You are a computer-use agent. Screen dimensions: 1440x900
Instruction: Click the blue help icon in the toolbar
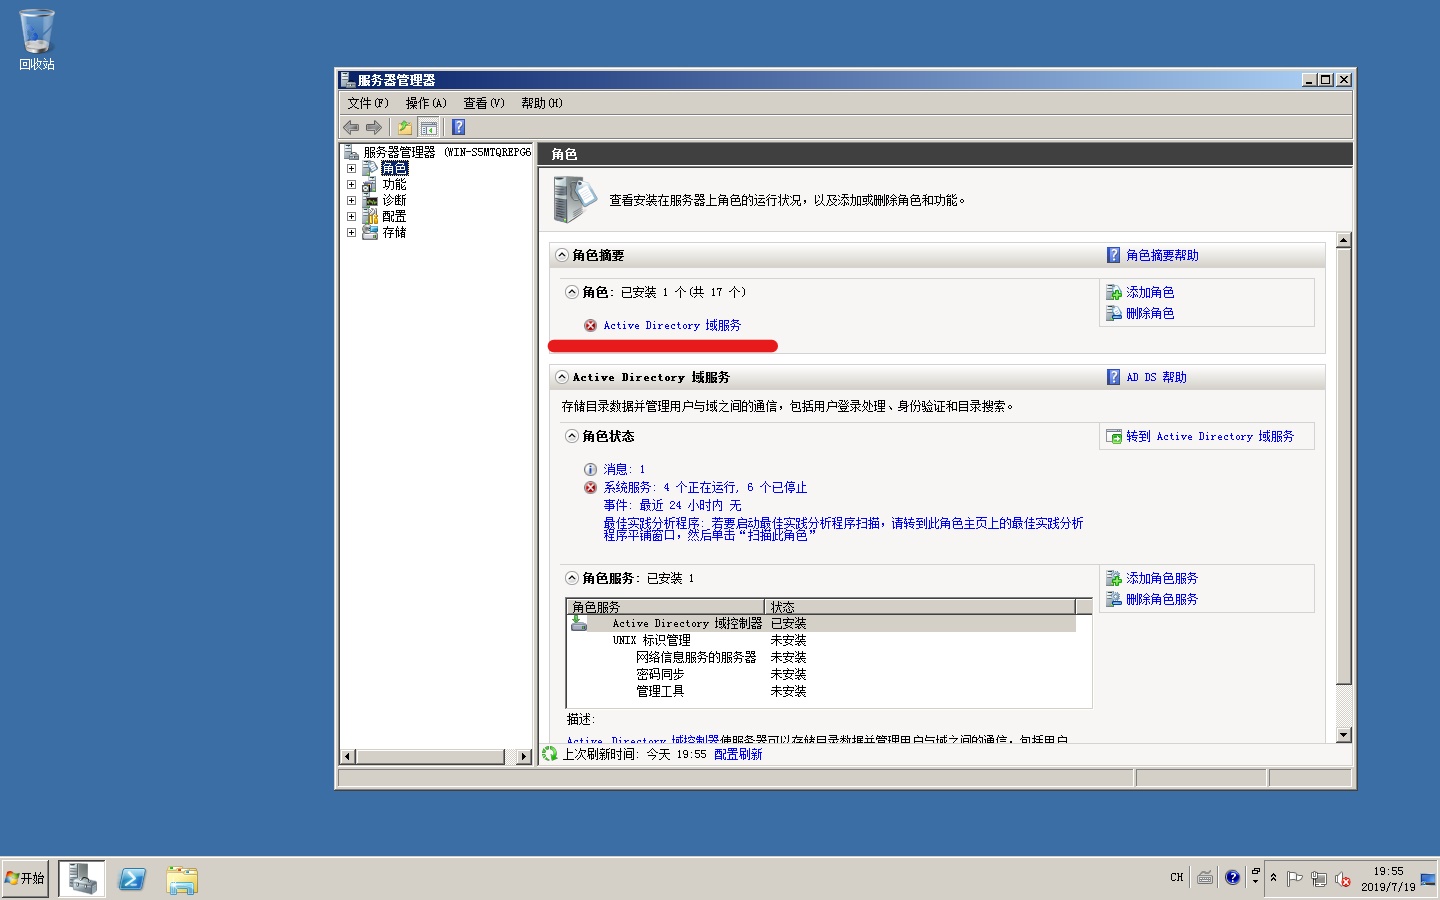(x=458, y=127)
